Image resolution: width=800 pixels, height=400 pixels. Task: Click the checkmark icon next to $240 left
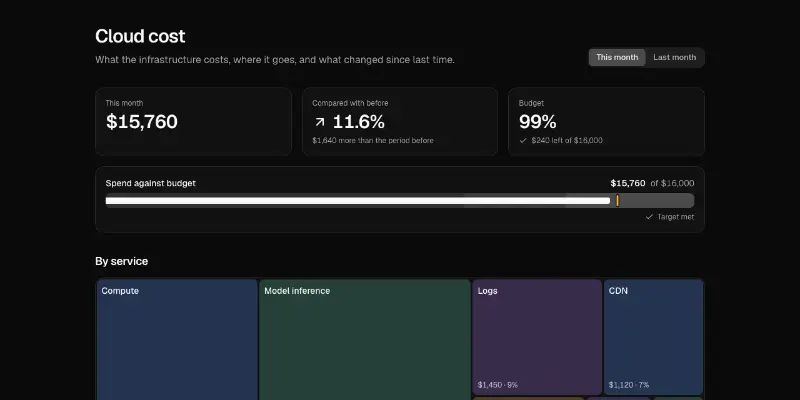(523, 140)
